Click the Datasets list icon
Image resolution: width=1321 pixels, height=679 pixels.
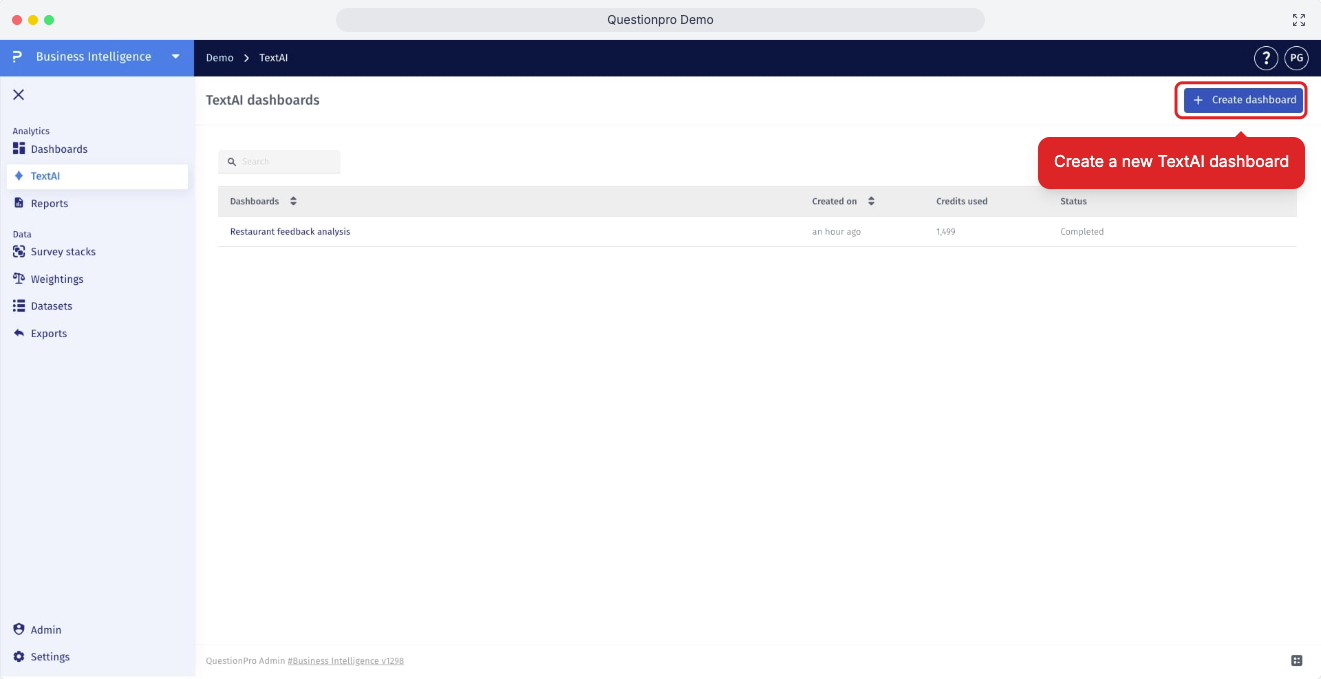point(19,306)
